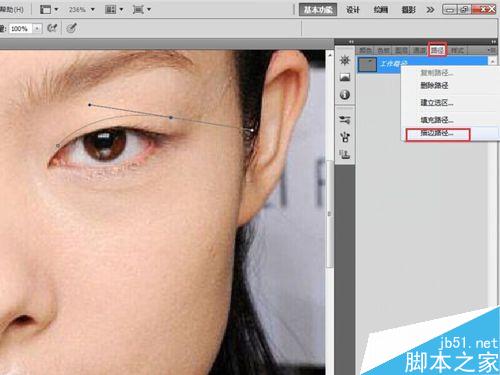
Task: Open the Navigator panel wheel icon
Action: 345,60
